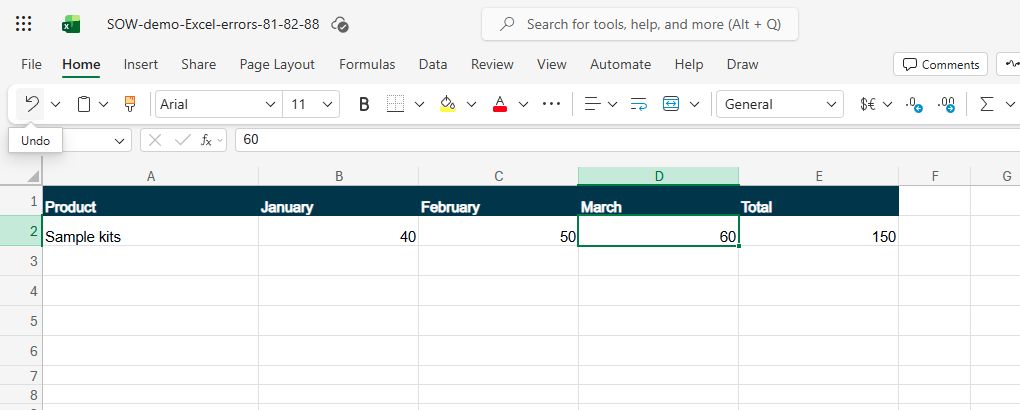This screenshot has width=1020, height=410.
Task: Click the currency accounting format icon
Action: tap(867, 104)
